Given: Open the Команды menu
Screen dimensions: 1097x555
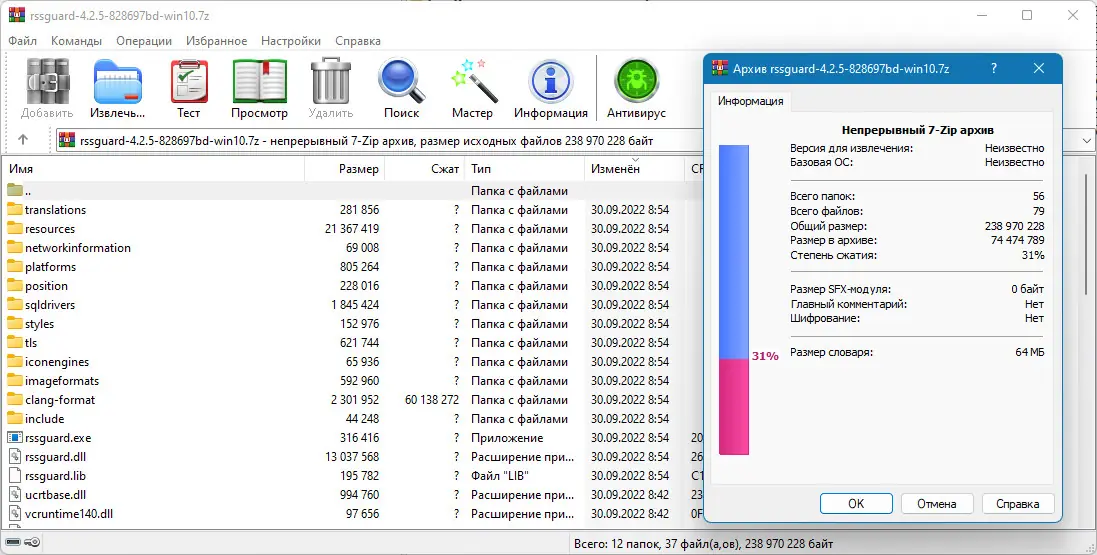Looking at the screenshot, I should click(76, 41).
